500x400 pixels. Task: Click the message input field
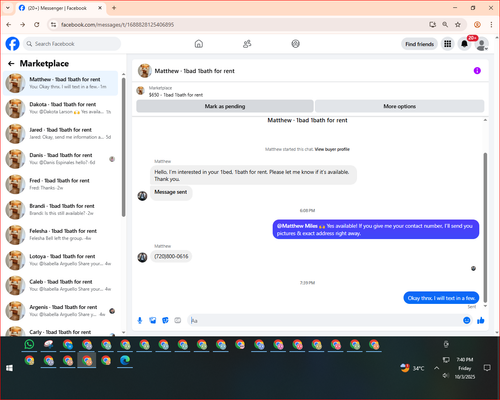click(x=325, y=320)
